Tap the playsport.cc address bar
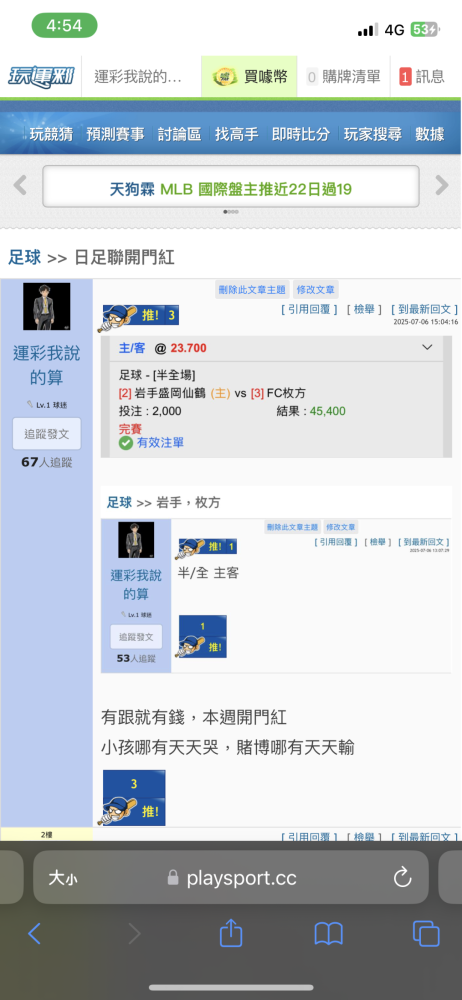The width and height of the screenshot is (462, 1000). pyautogui.click(x=231, y=878)
